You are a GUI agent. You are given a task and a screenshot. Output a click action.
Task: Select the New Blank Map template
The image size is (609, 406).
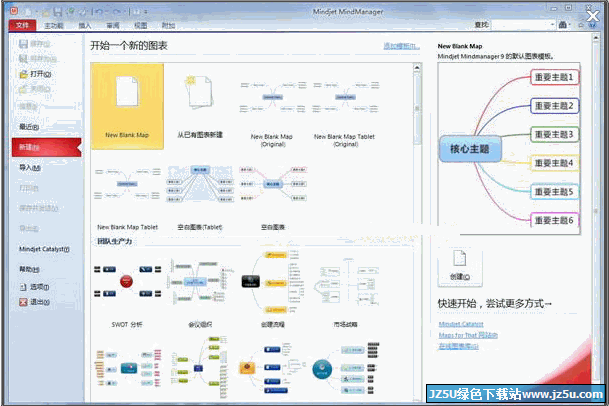click(x=127, y=106)
